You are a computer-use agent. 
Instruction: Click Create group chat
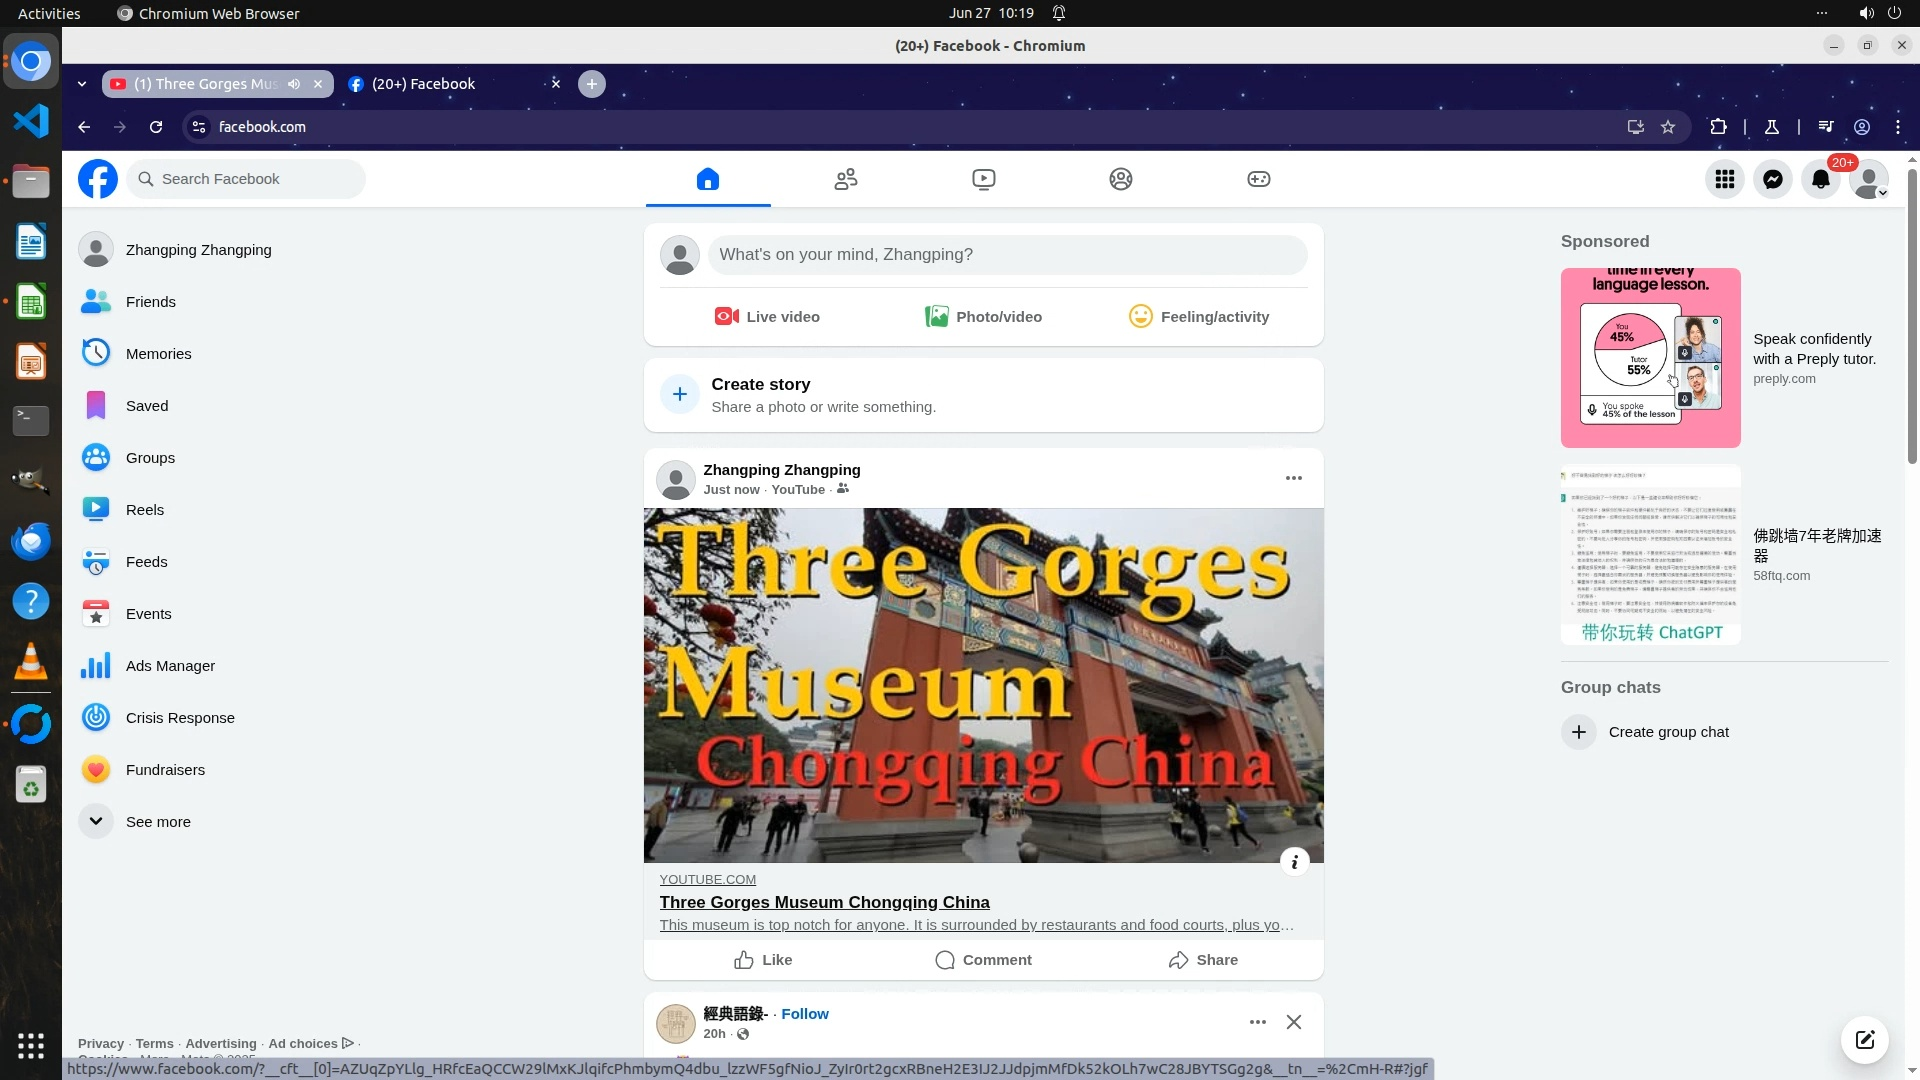(1668, 732)
